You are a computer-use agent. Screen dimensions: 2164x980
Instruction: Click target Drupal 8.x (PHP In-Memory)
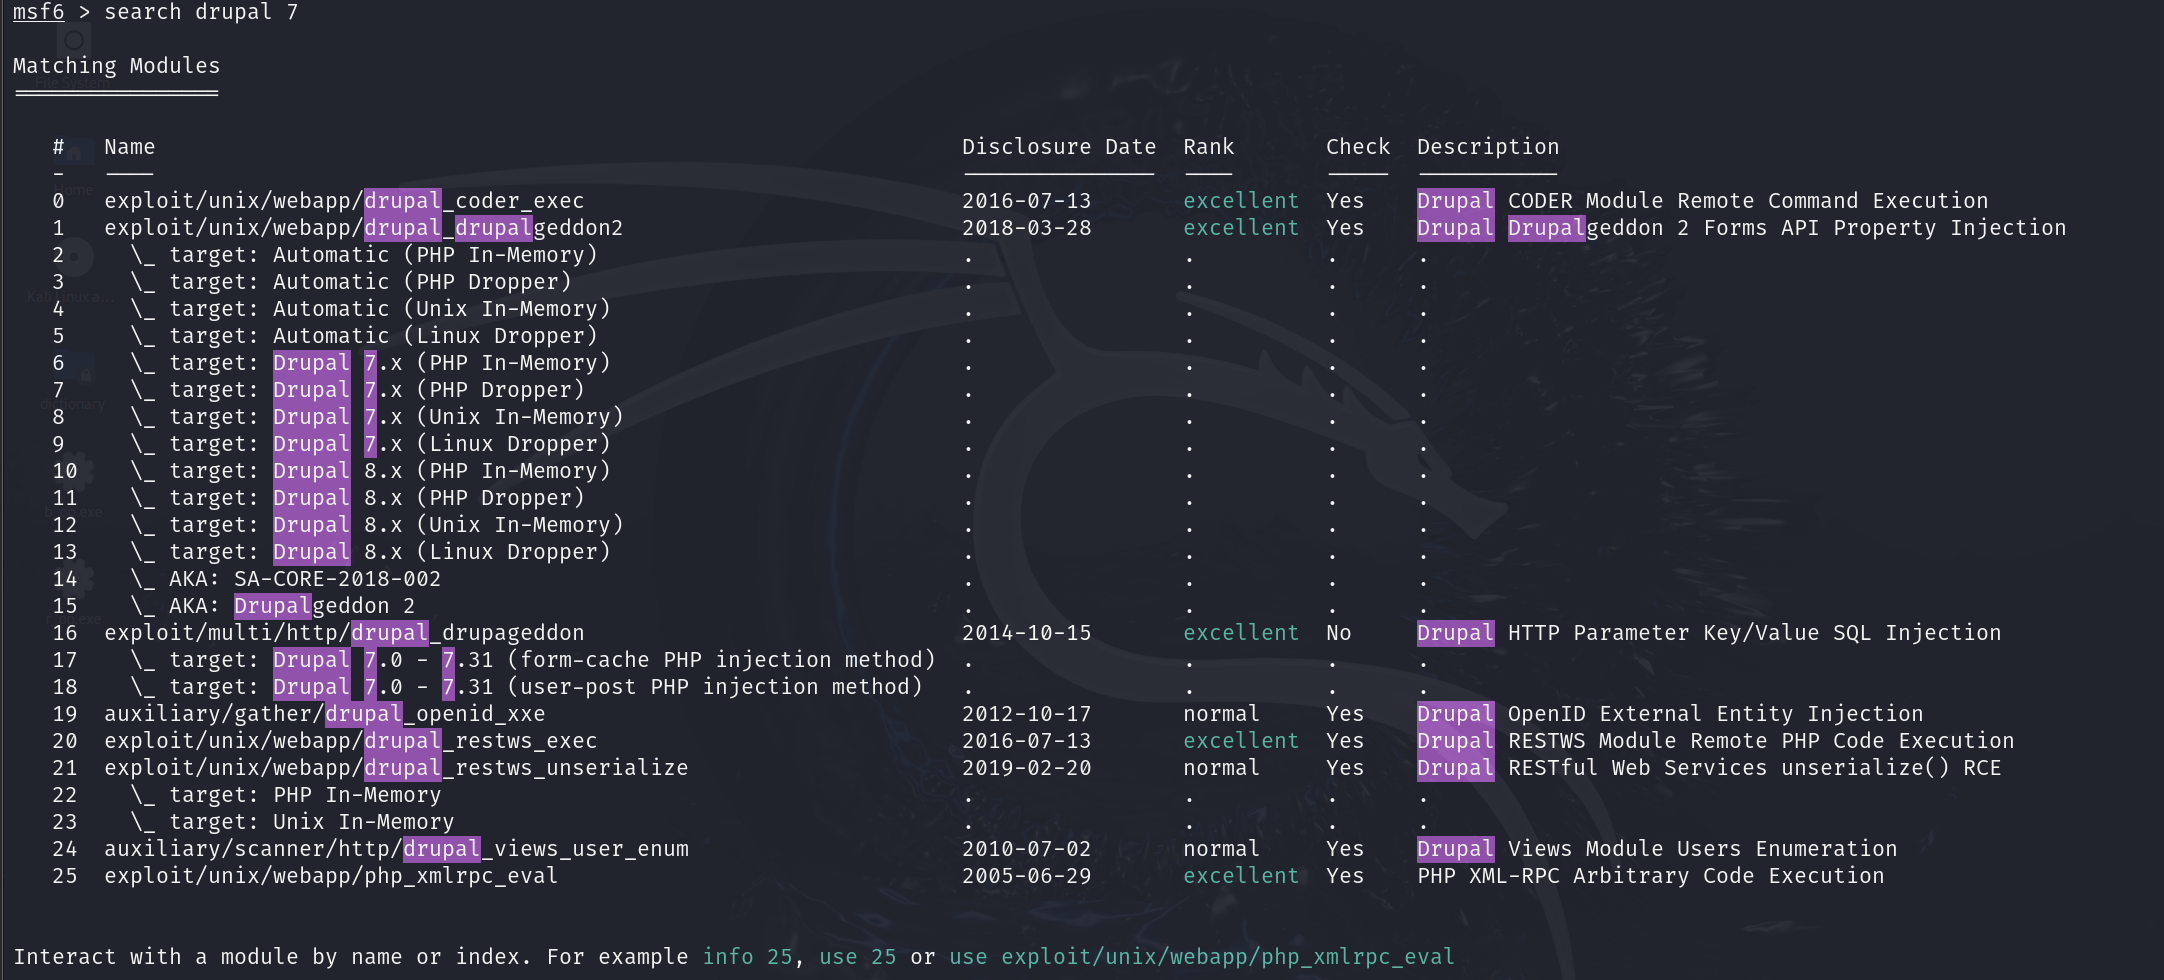pyautogui.click(x=370, y=471)
